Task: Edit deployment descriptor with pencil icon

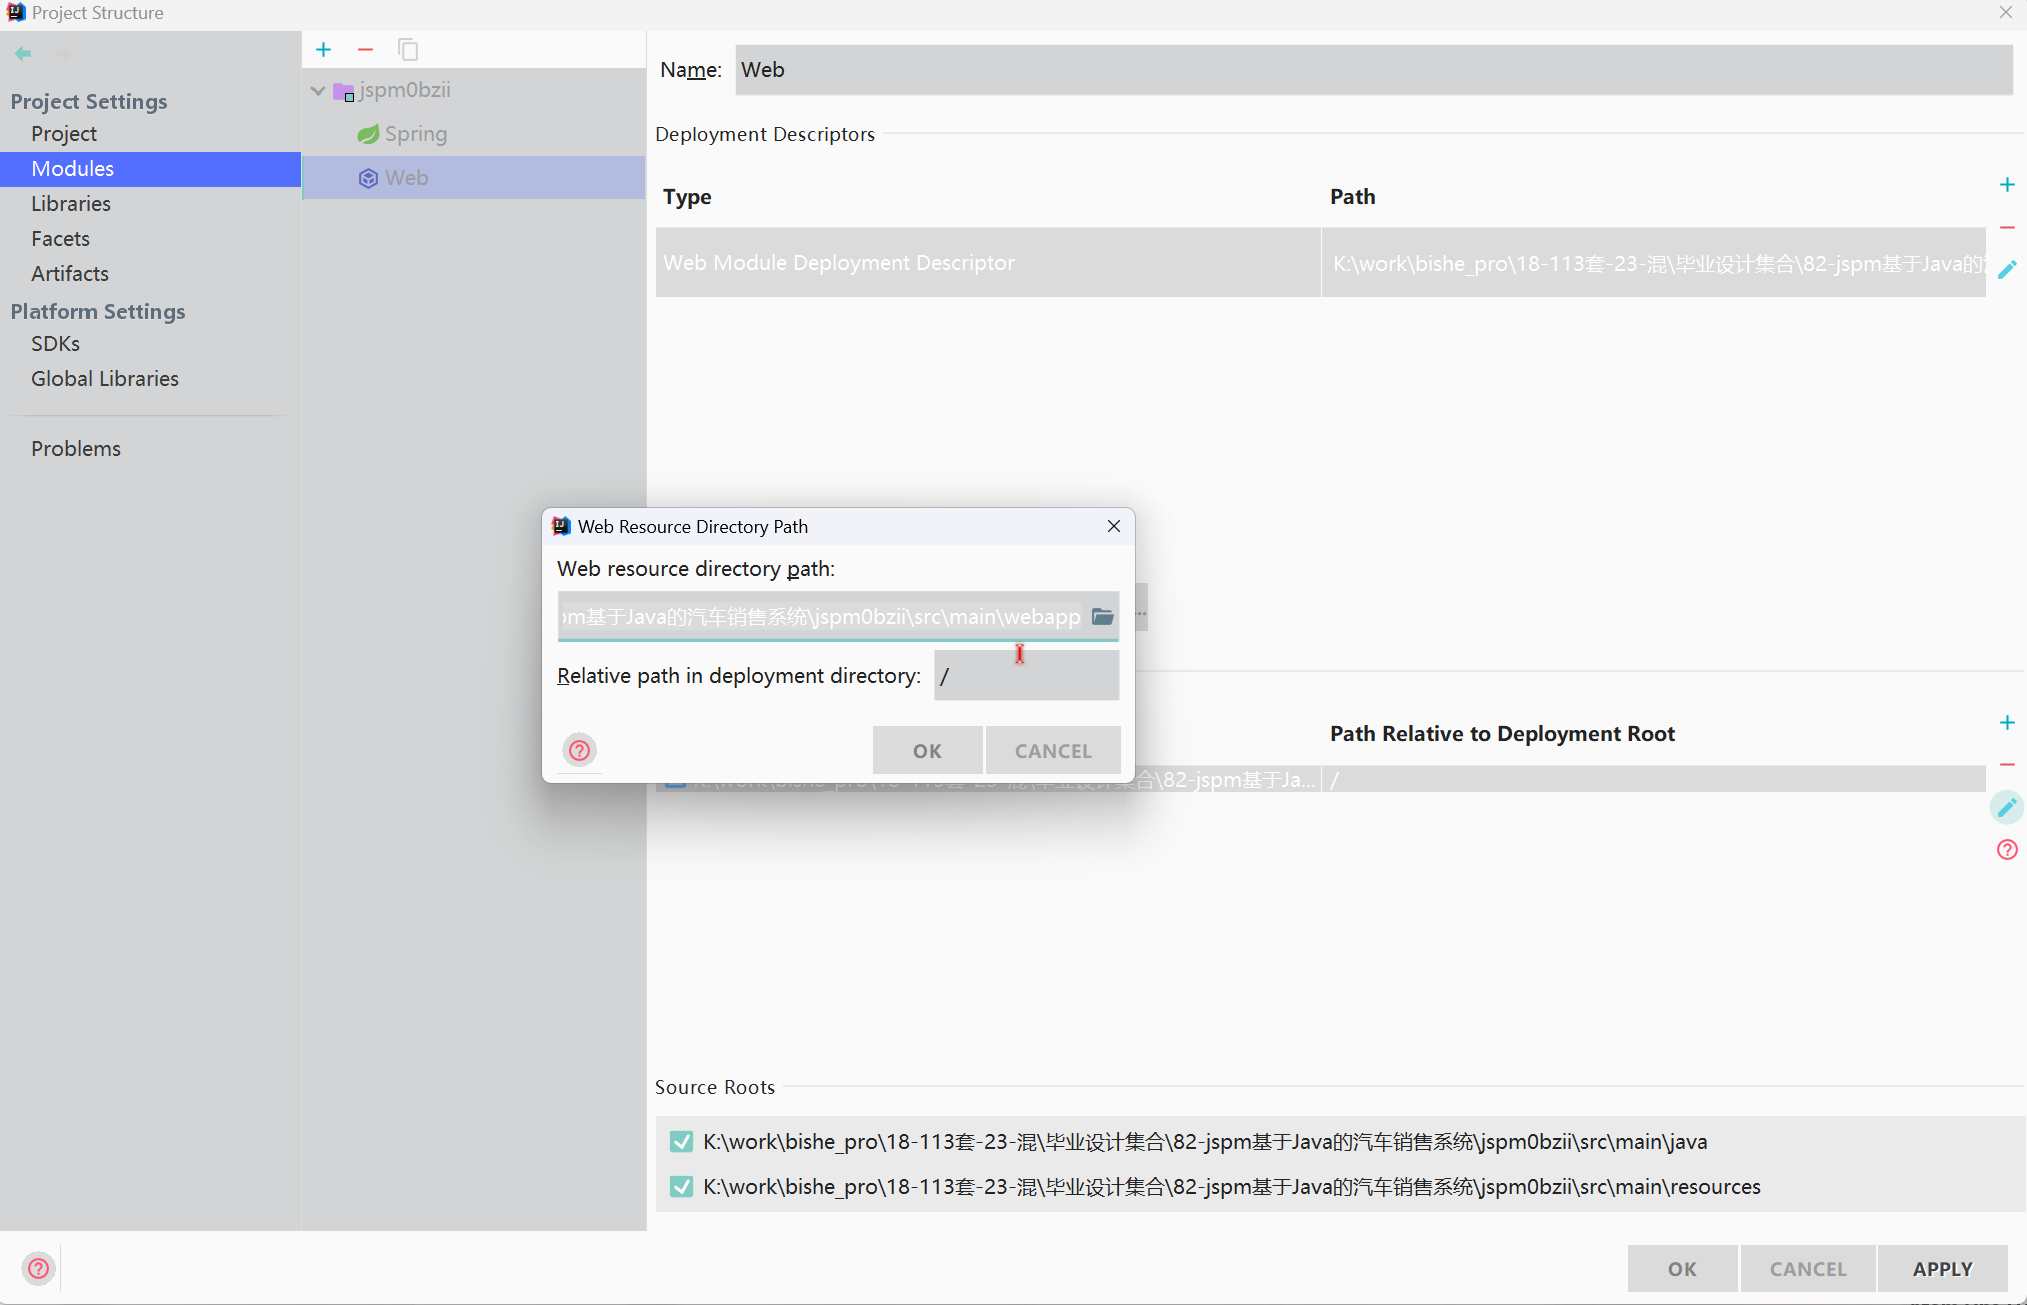Action: [x=2006, y=270]
